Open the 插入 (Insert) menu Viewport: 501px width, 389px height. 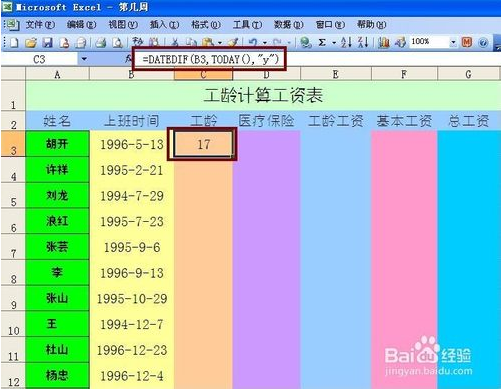pos(165,25)
